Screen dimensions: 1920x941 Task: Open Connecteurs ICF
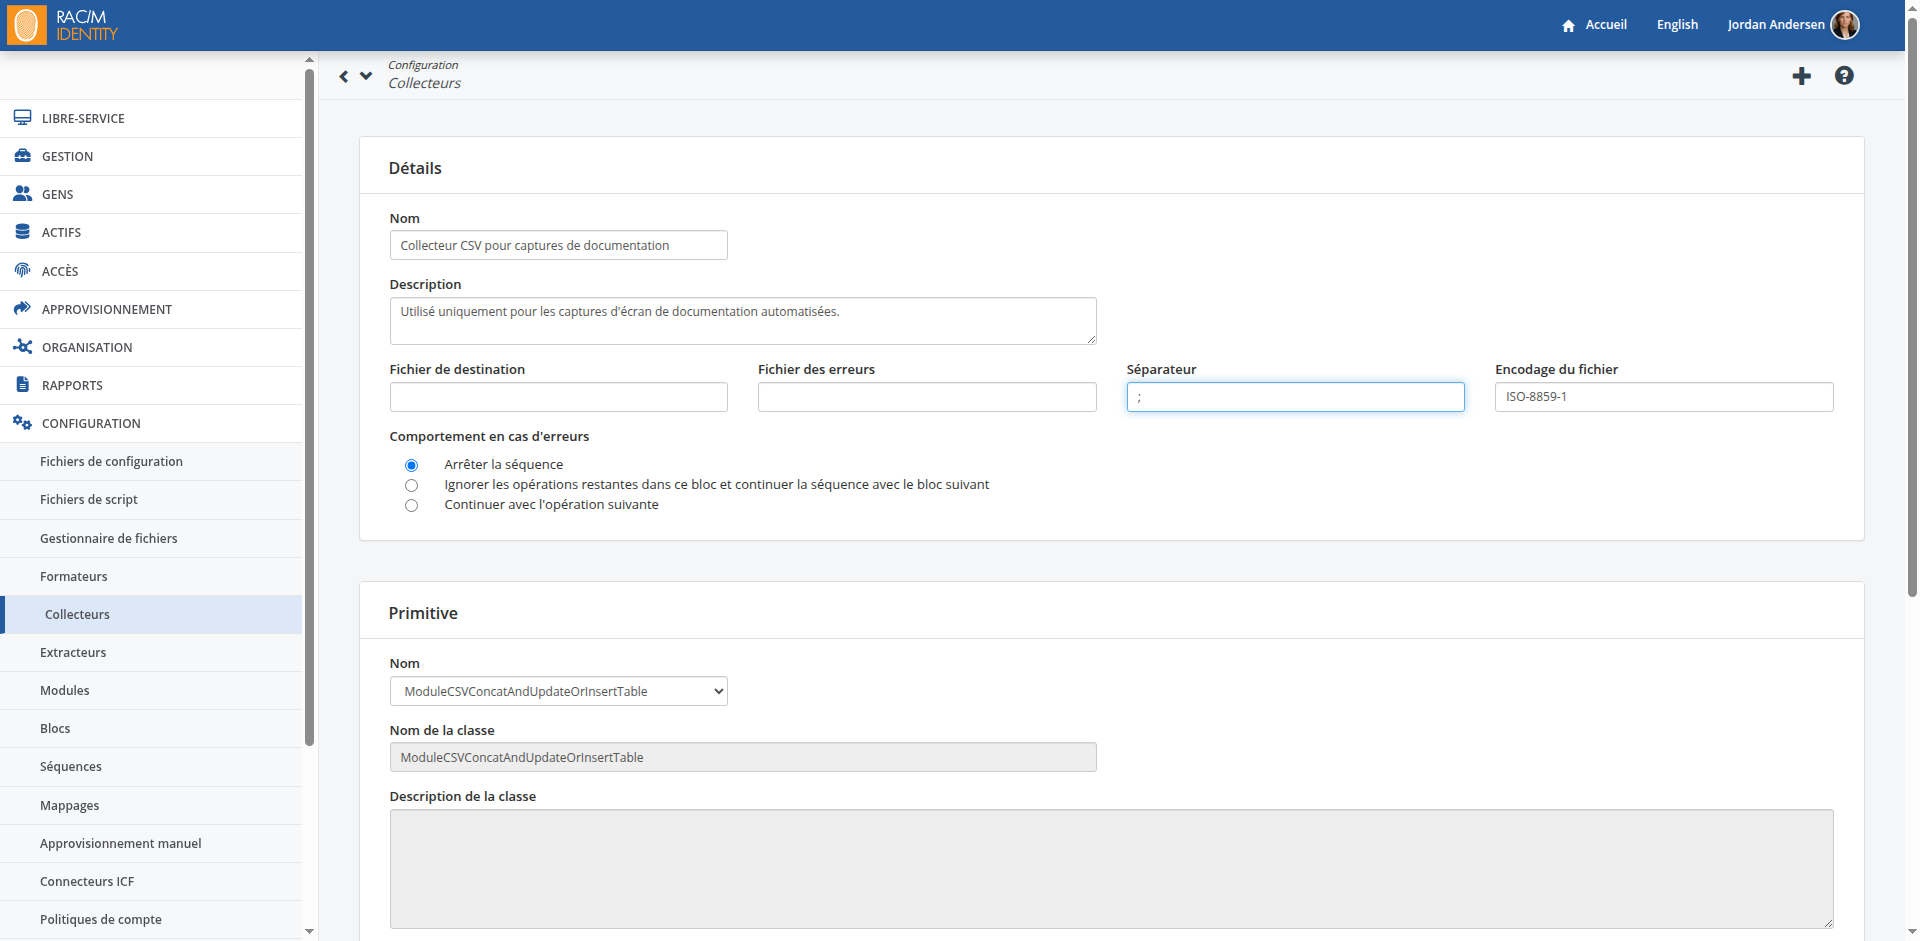(151, 881)
